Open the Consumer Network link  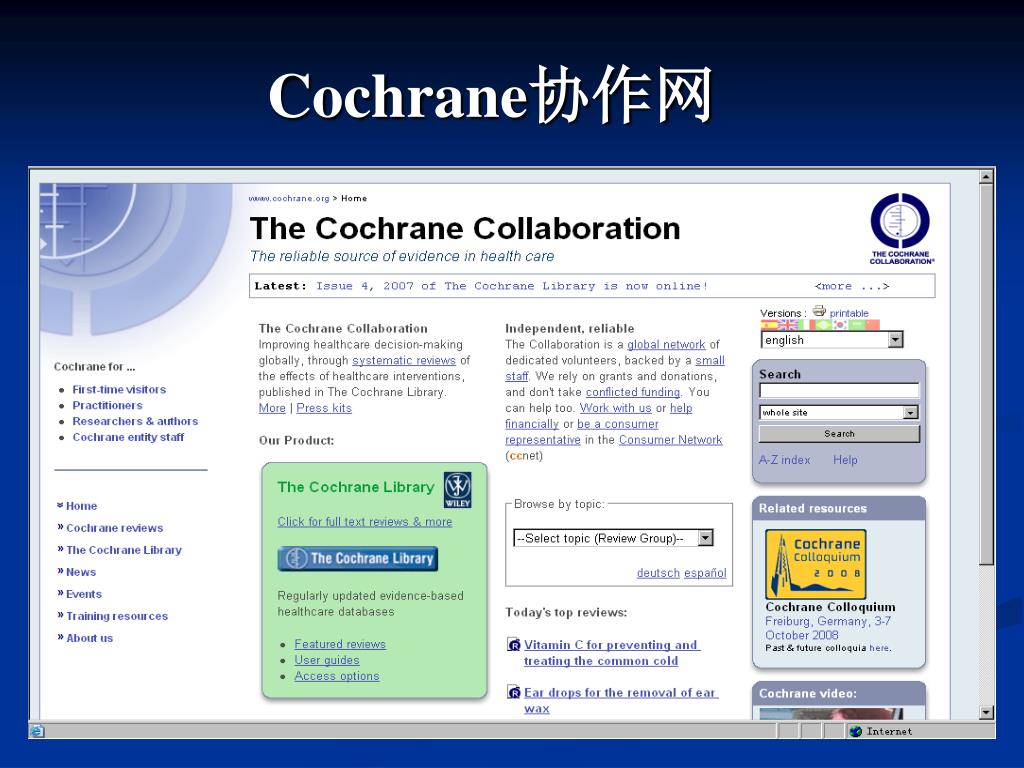tap(670, 440)
